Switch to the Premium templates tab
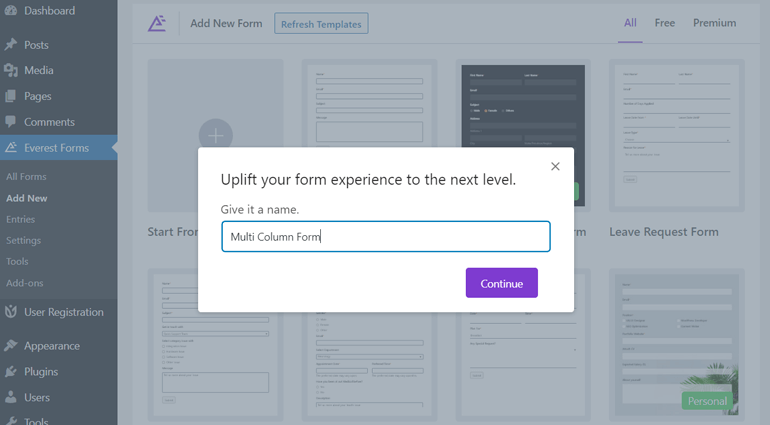 click(714, 23)
